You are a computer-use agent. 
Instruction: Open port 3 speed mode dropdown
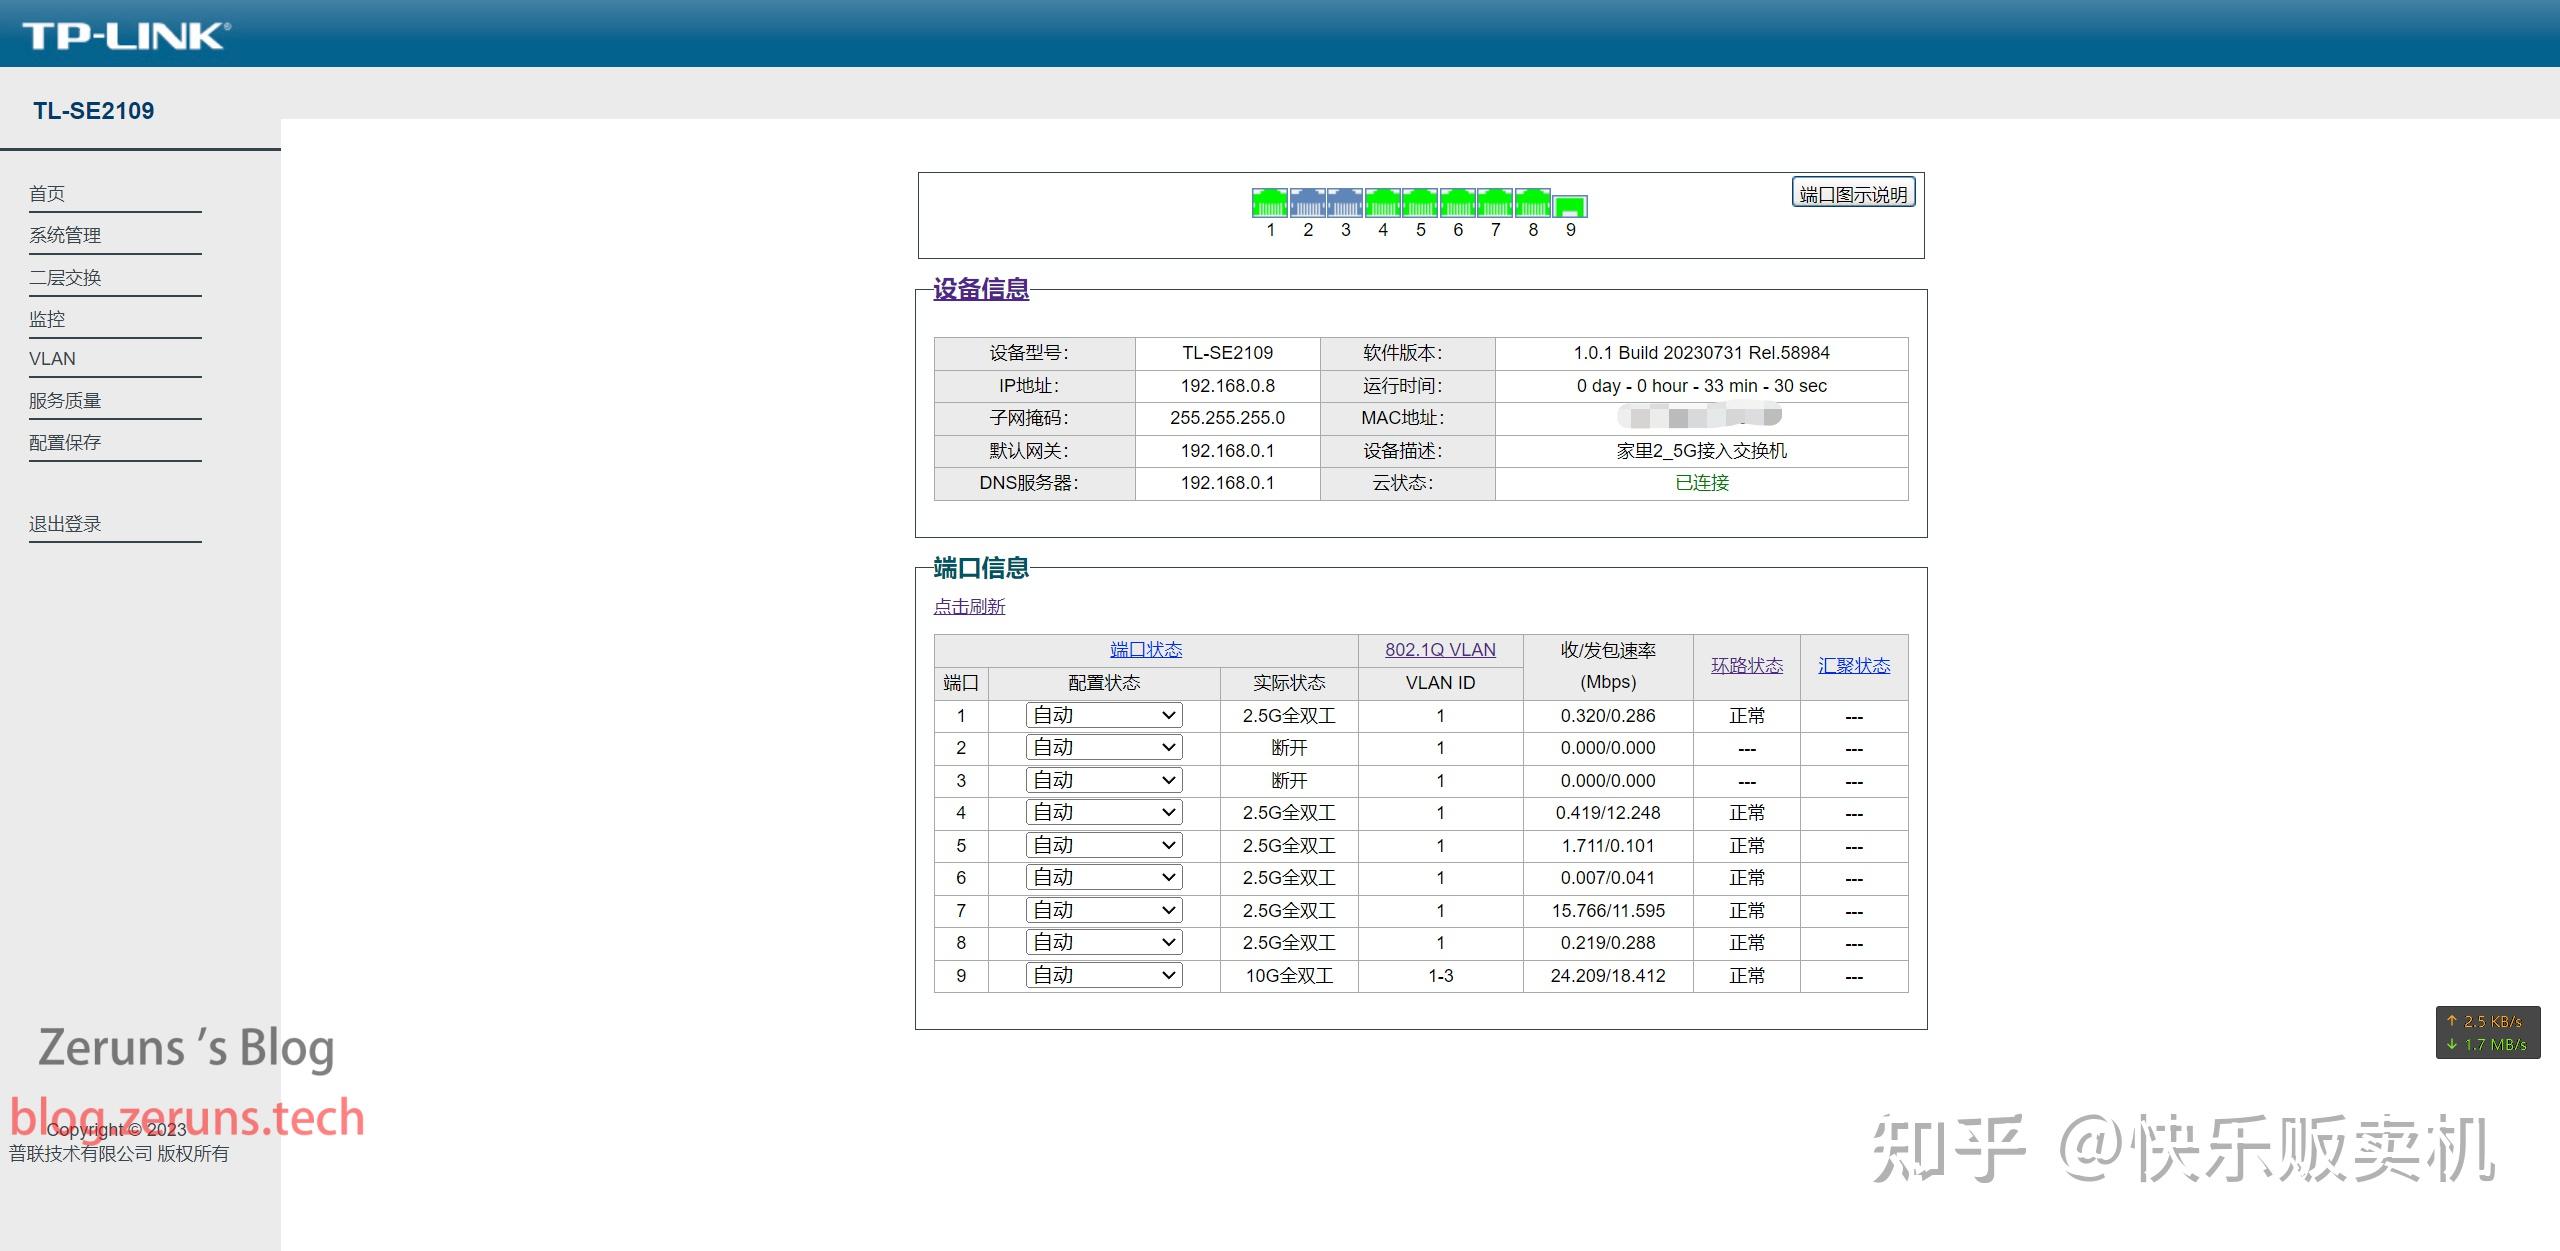click(x=1103, y=780)
